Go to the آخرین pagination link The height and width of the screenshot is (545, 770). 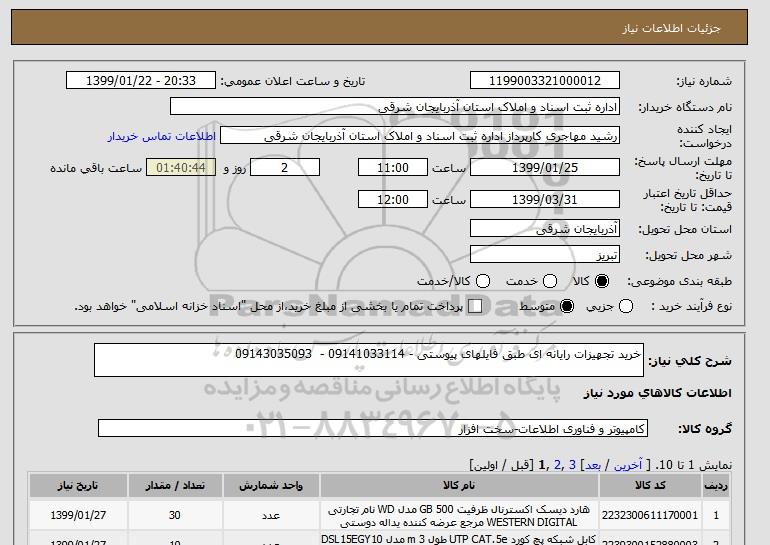[628, 464]
